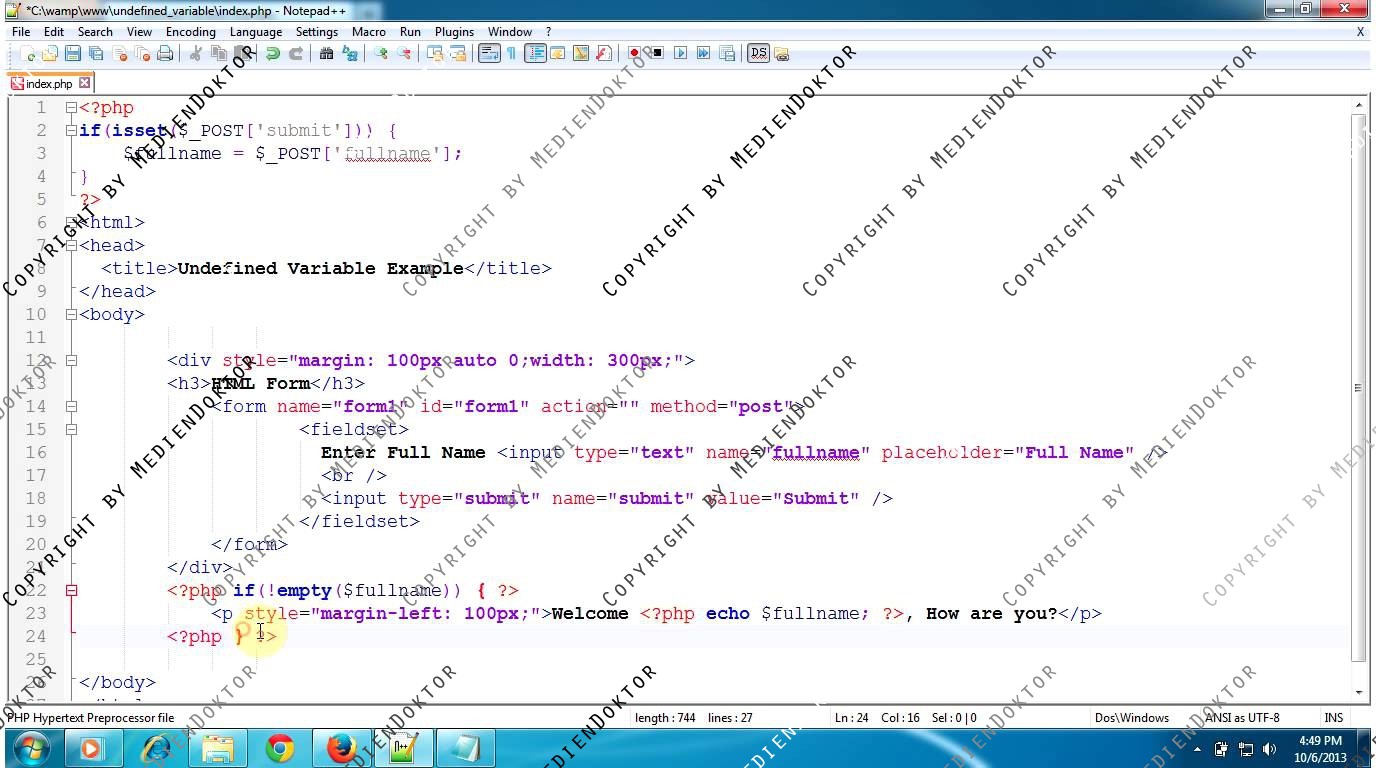Click Run macro multiple times icon

(703, 53)
